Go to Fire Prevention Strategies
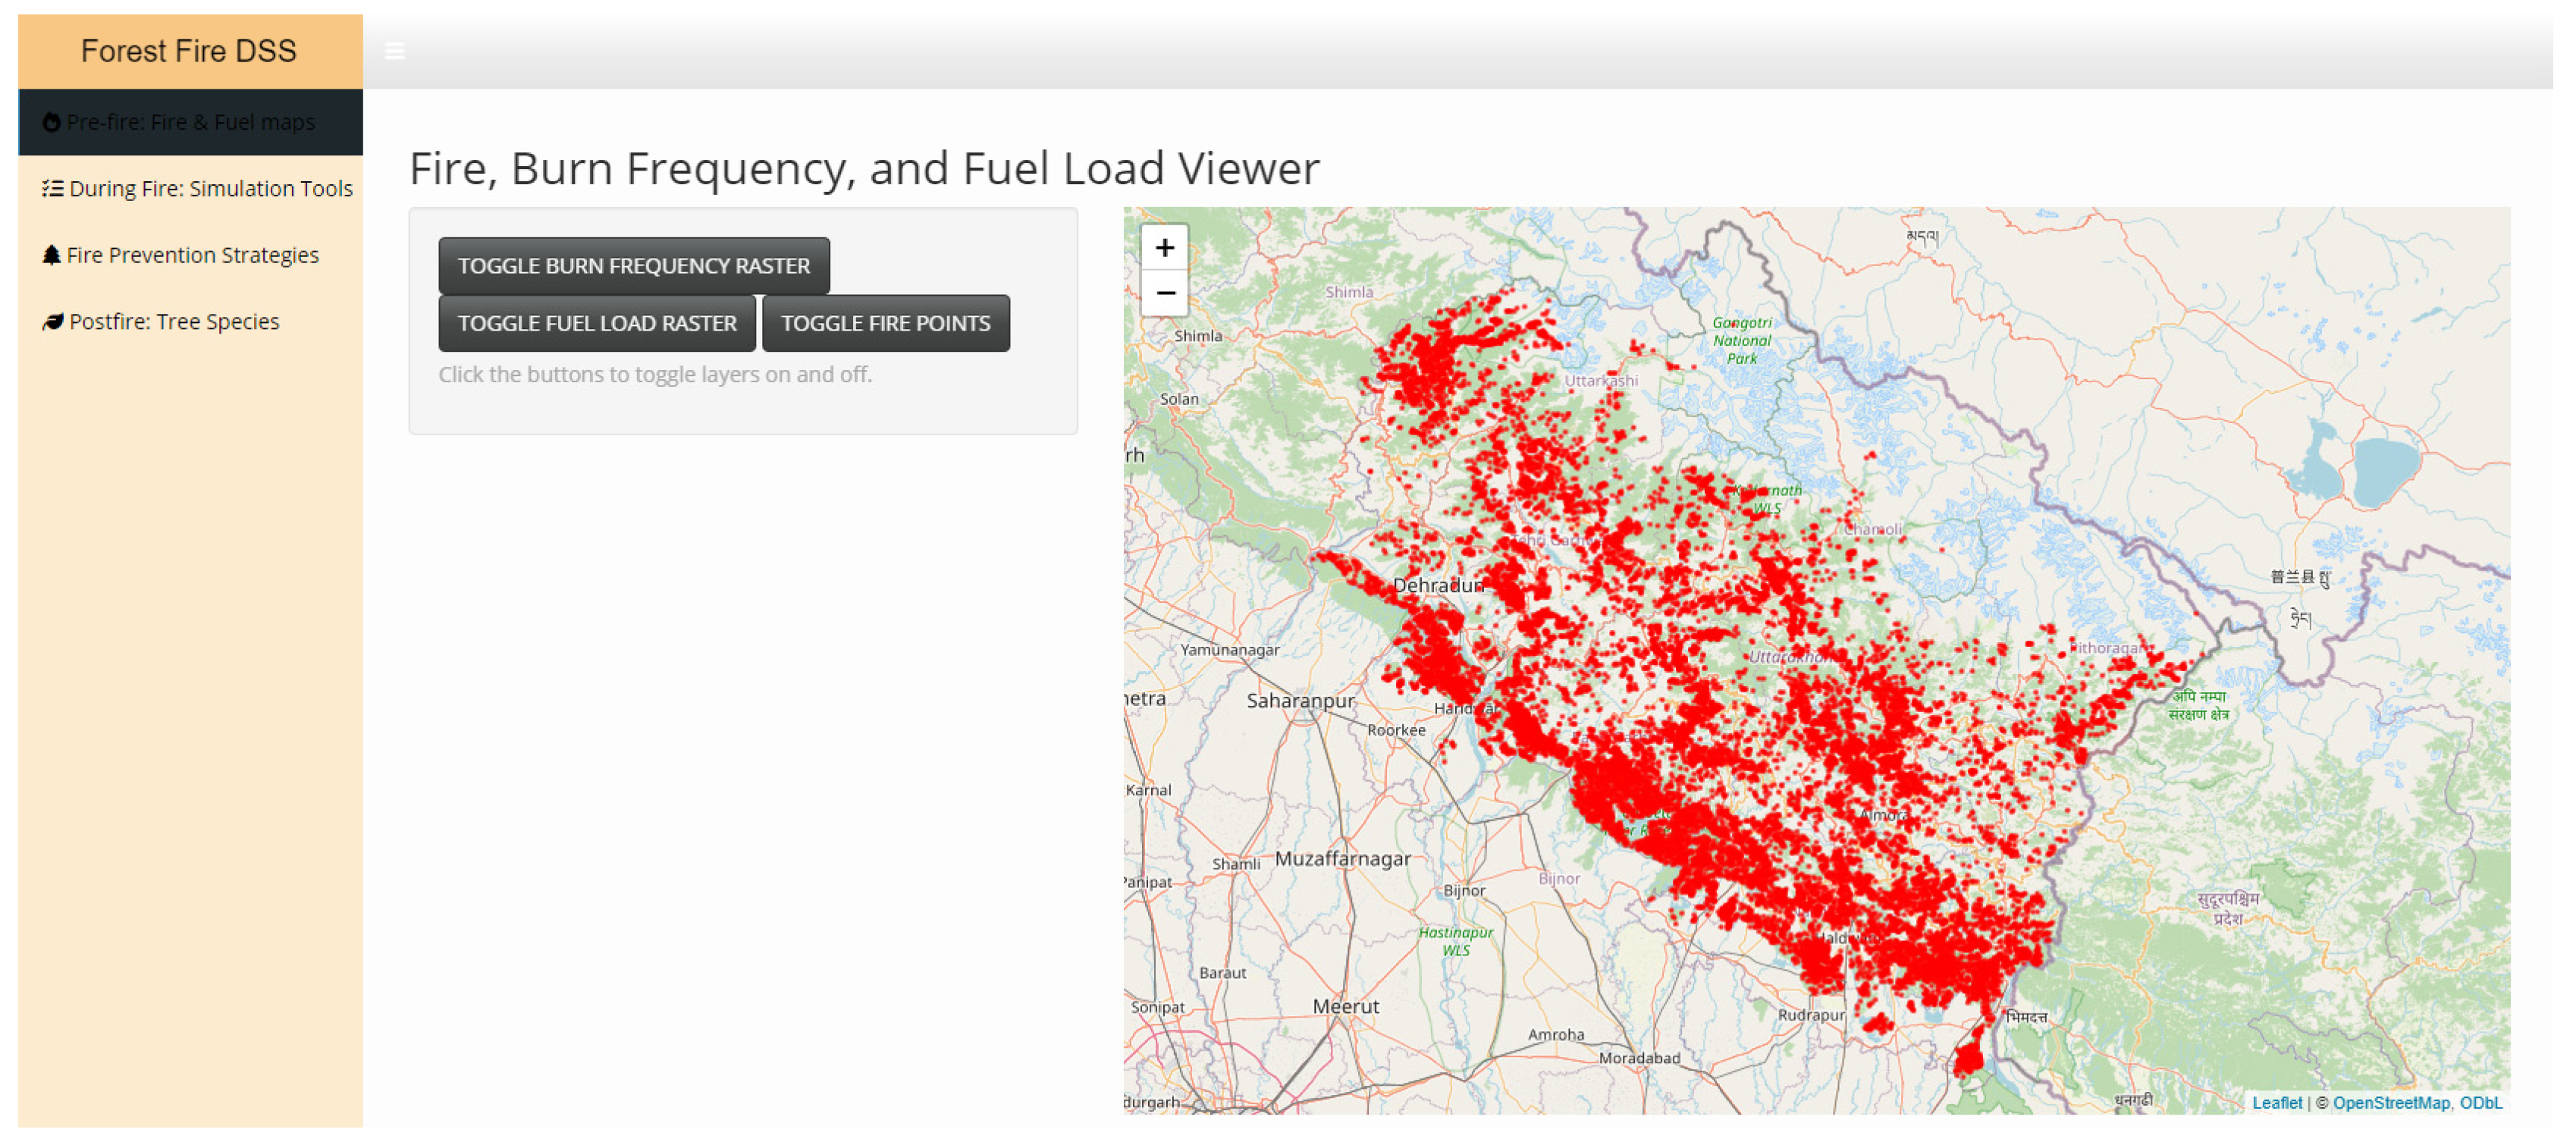Viewport: 2576px width, 1145px height. point(190,255)
